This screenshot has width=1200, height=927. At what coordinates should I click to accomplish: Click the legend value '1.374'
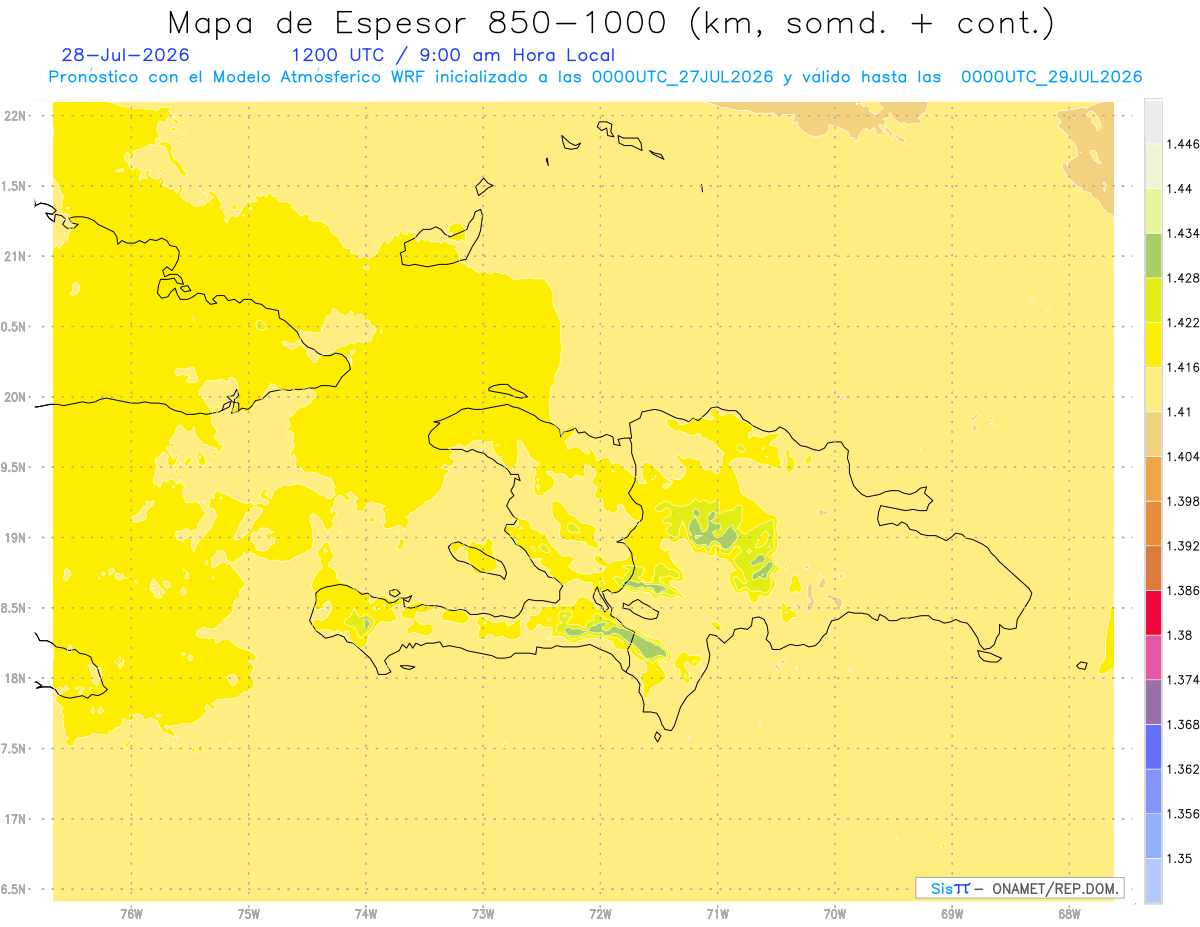[x=1182, y=680]
